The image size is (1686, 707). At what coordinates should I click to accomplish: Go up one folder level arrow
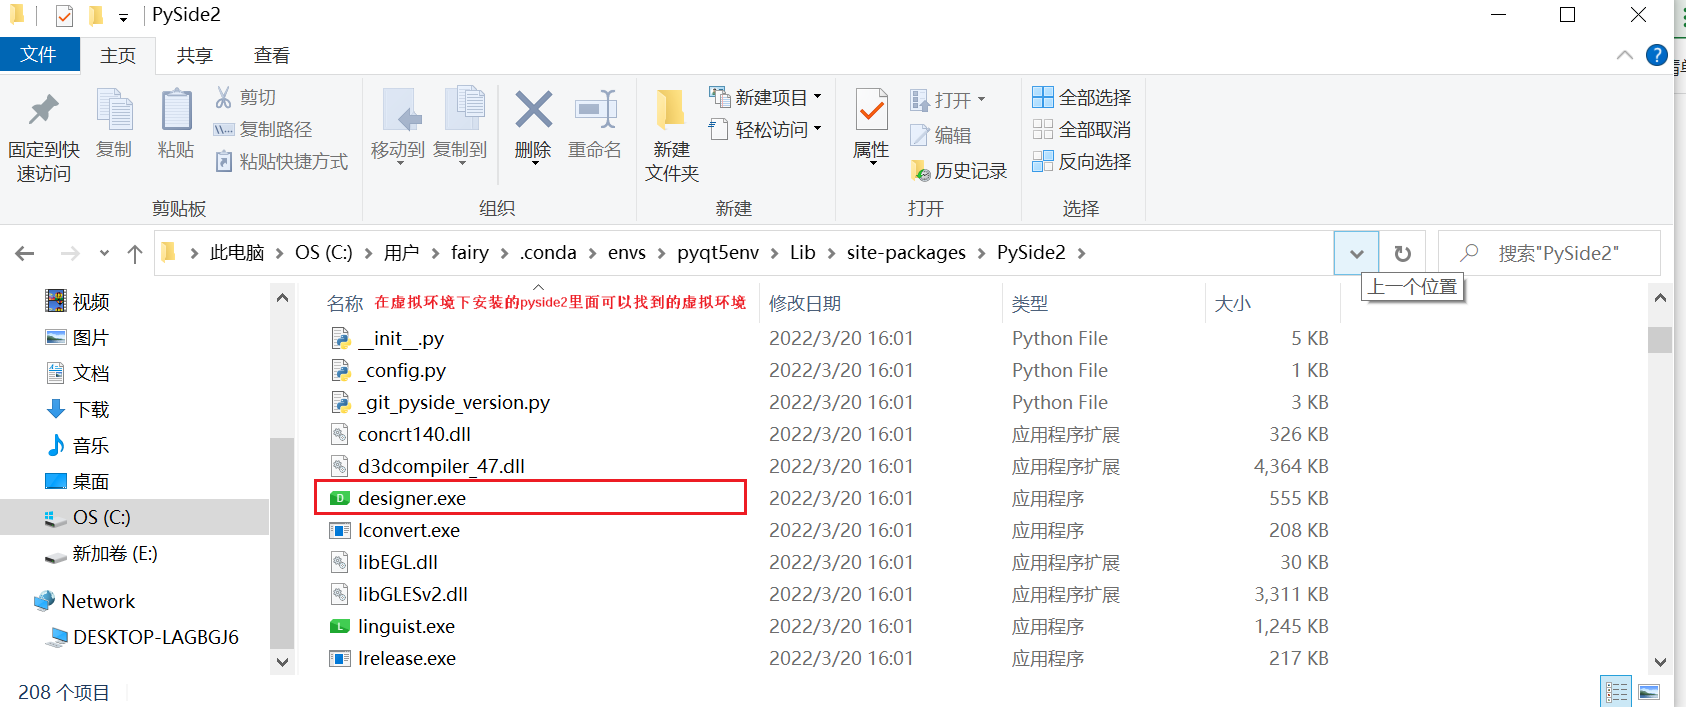(x=135, y=253)
